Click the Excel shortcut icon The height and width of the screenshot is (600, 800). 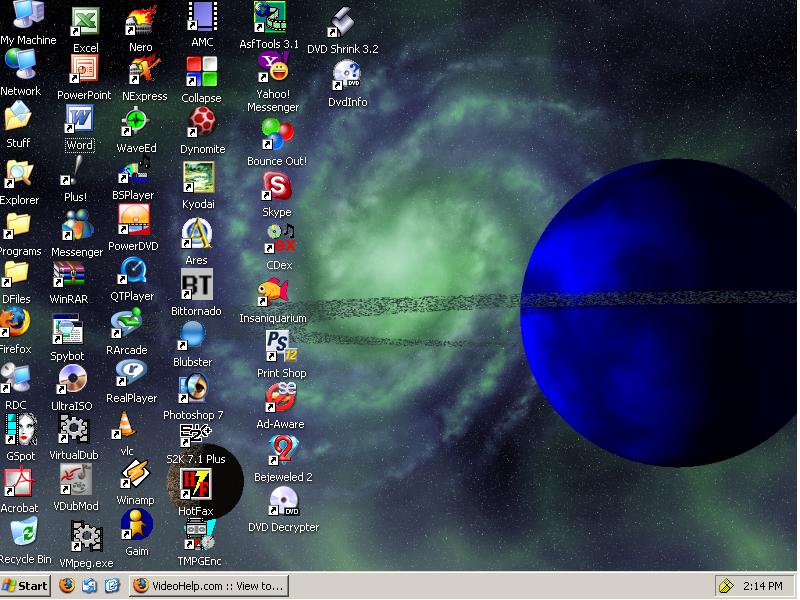pyautogui.click(x=85, y=22)
